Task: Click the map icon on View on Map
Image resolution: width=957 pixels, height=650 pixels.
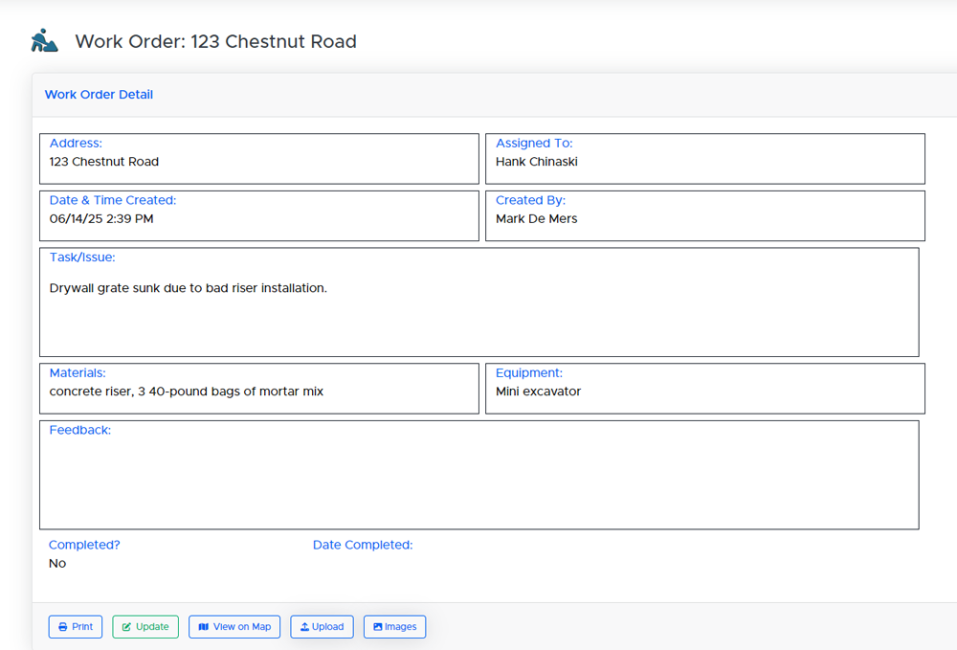Action: (204, 627)
